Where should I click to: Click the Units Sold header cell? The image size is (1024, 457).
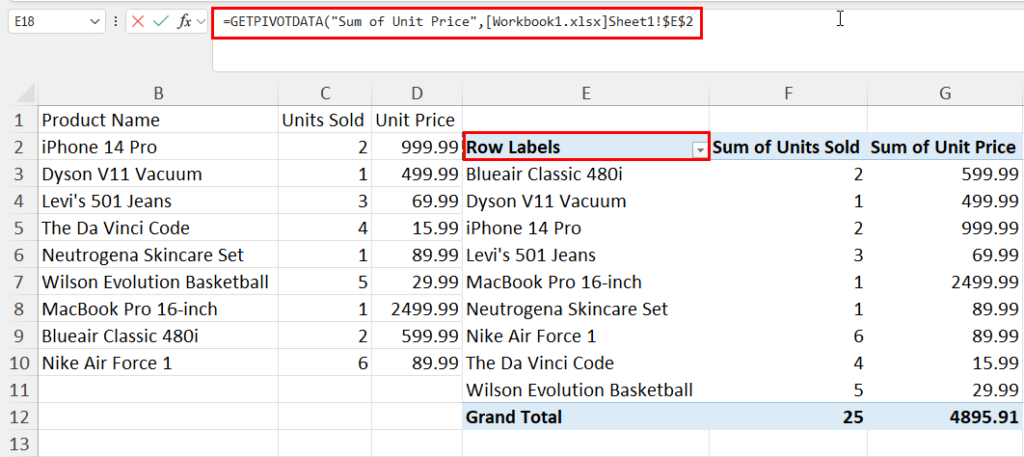pyautogui.click(x=325, y=120)
